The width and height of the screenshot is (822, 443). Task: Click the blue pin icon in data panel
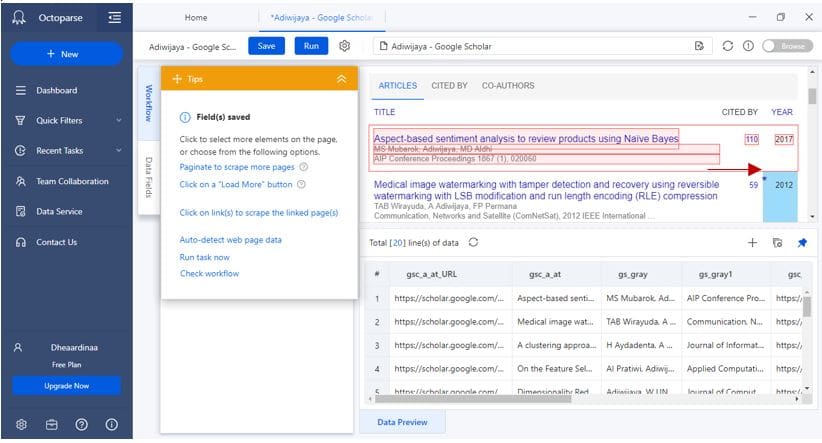click(801, 242)
